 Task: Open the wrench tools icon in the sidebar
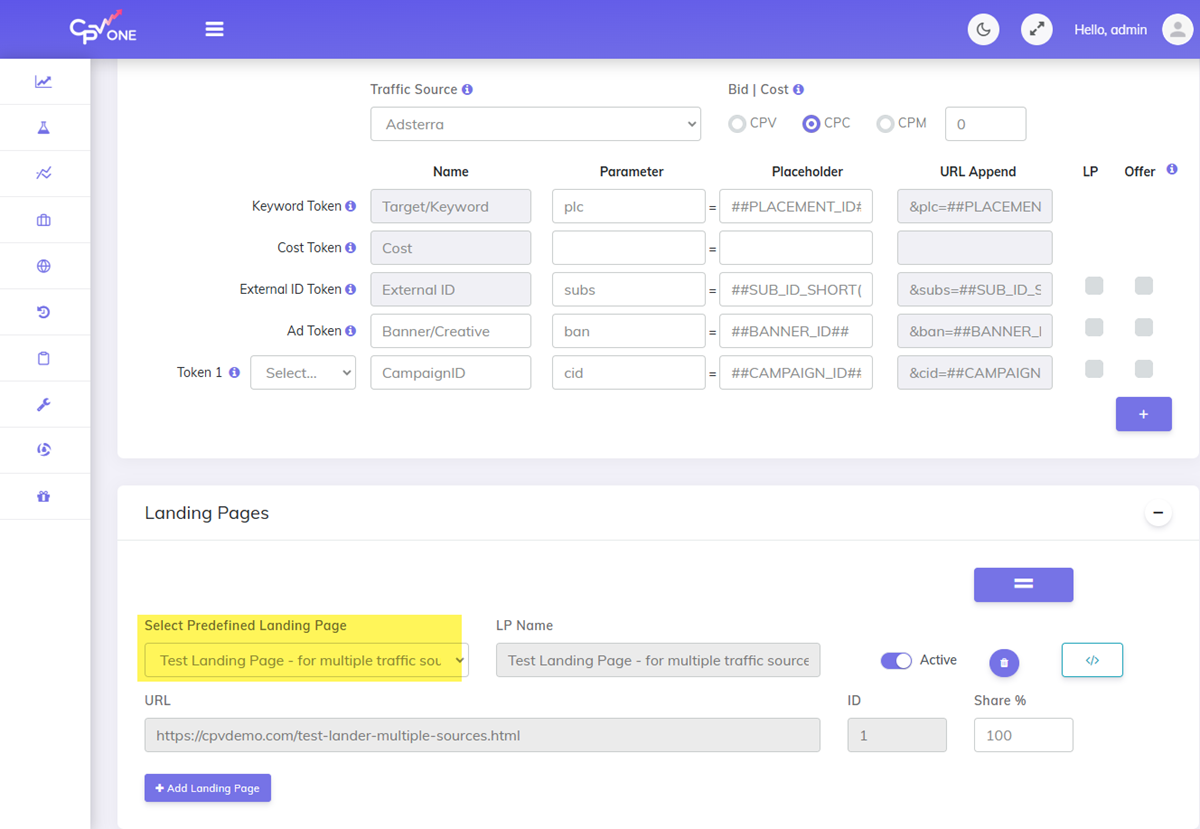pos(45,403)
